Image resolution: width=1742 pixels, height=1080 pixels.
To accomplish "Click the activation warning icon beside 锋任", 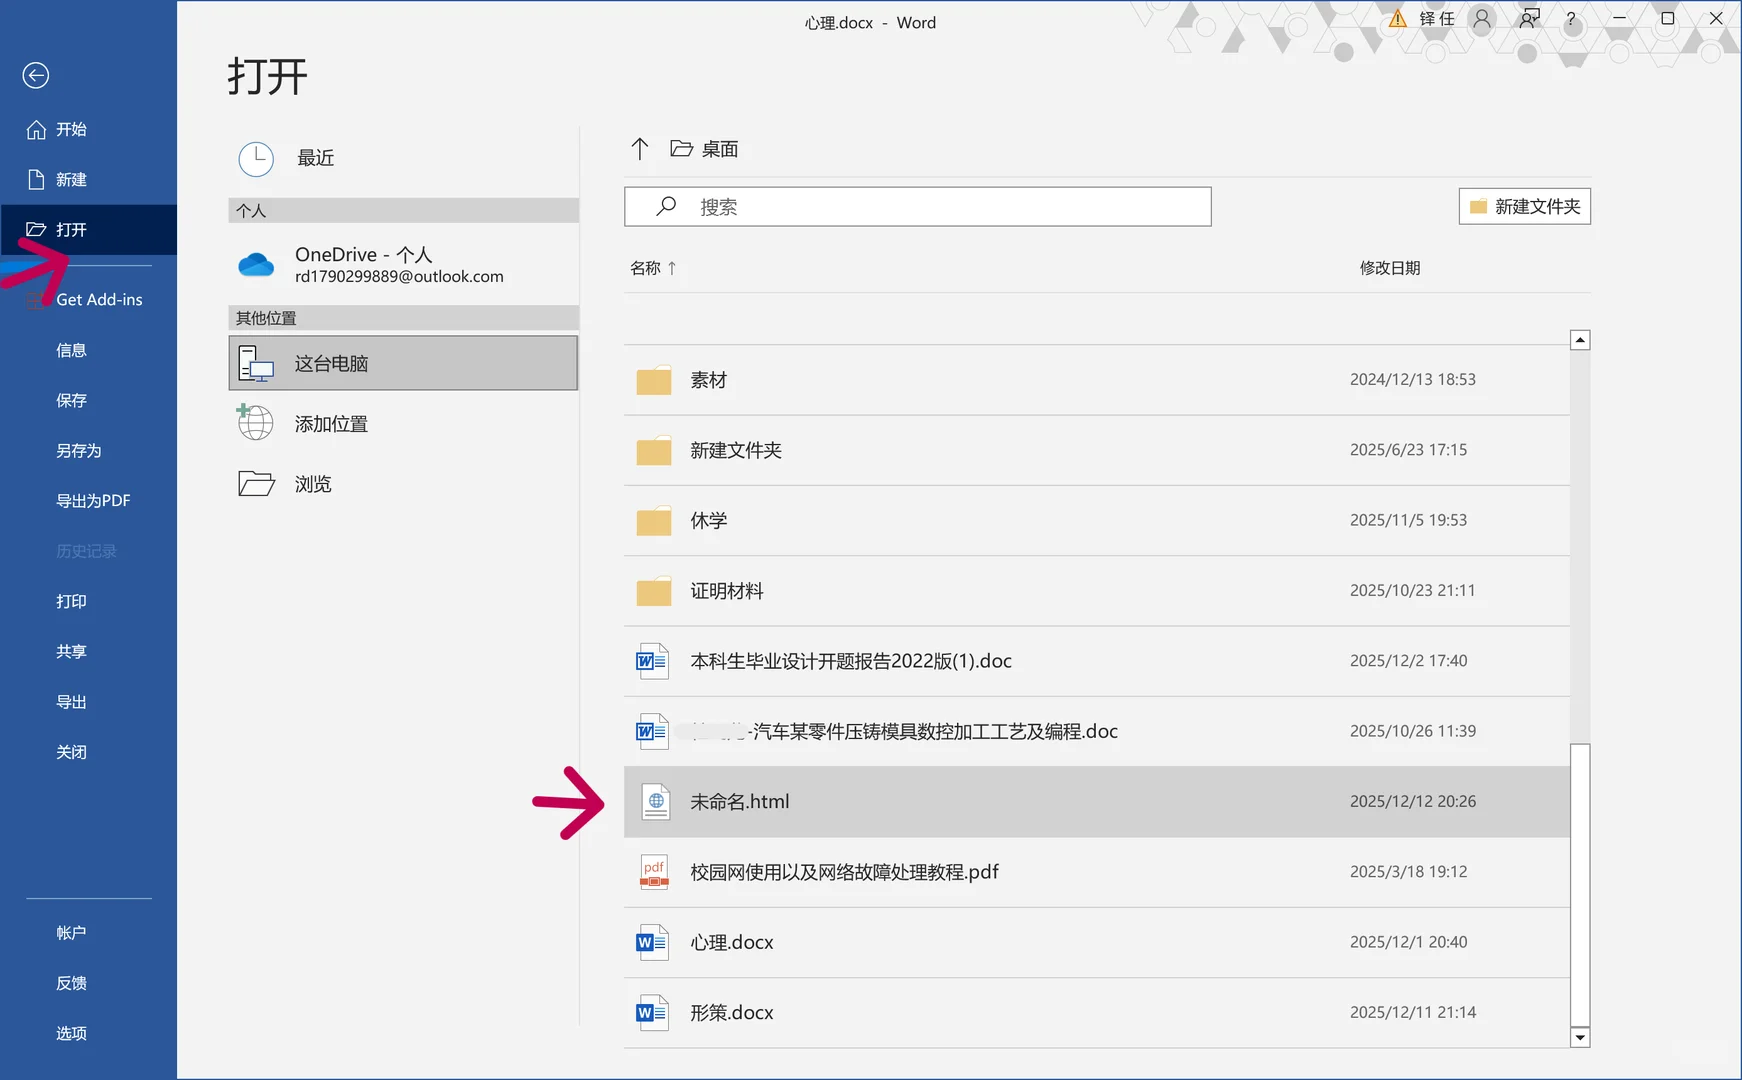I will [x=1398, y=18].
